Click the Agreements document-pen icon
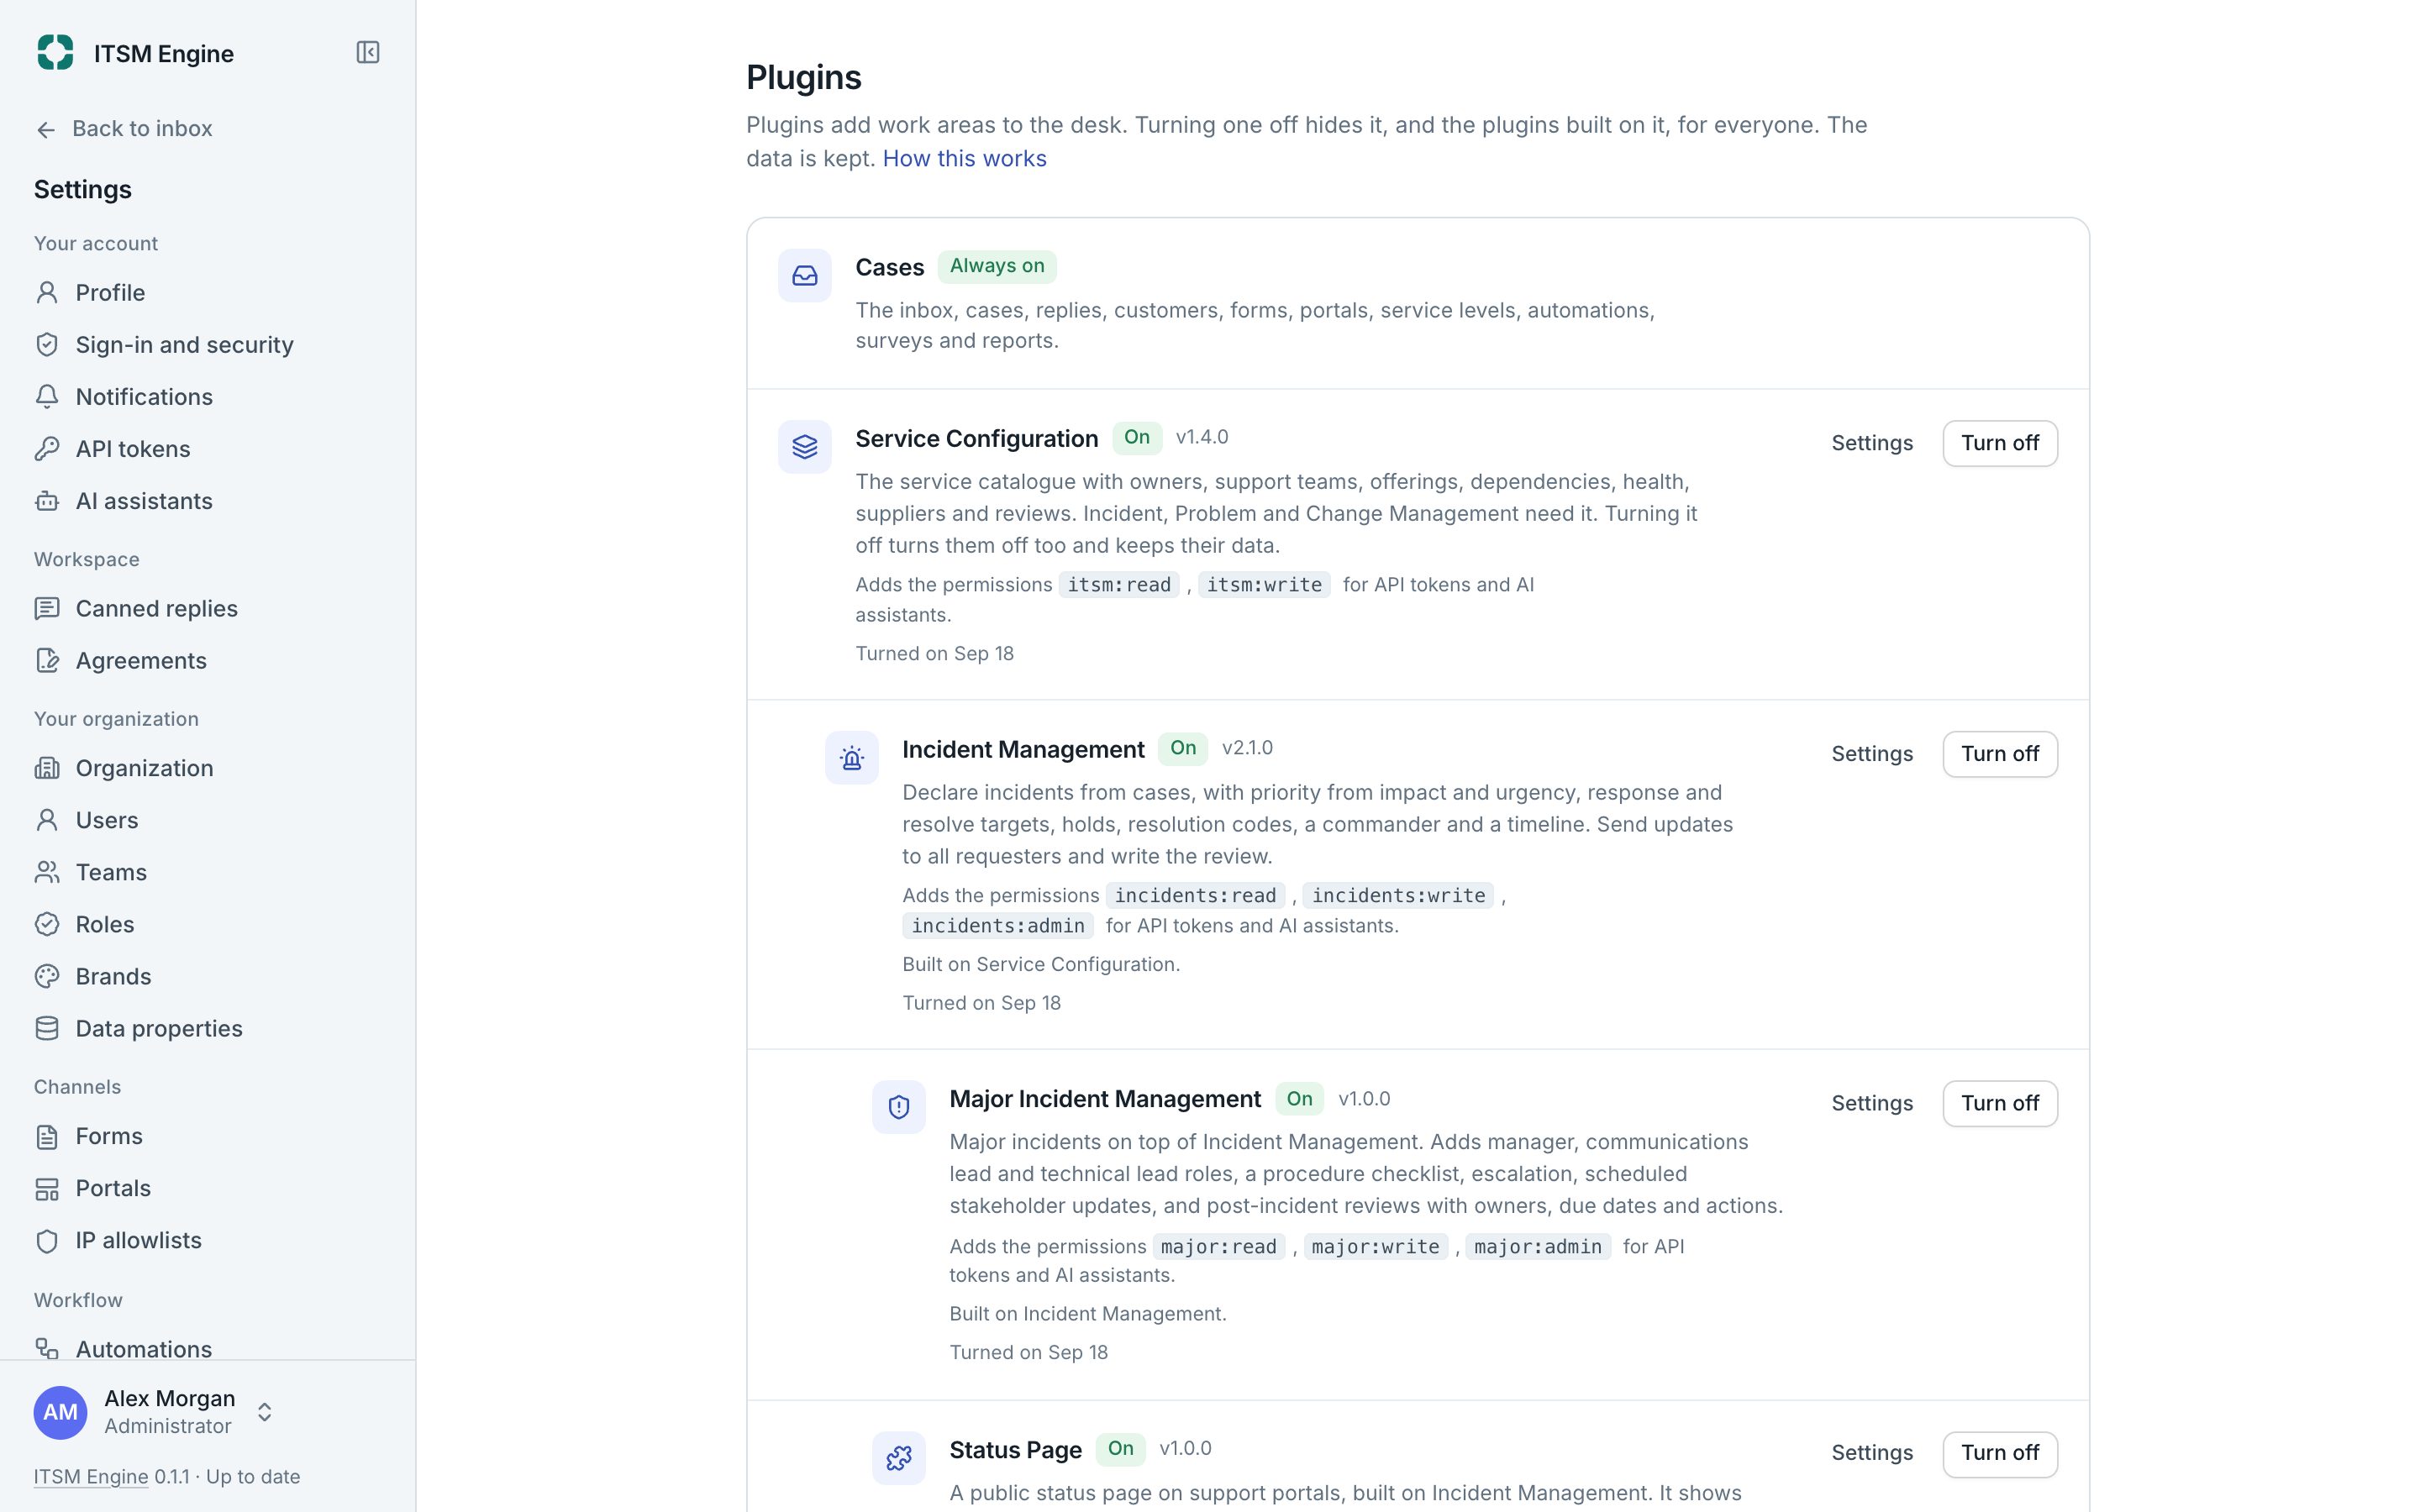This screenshot has height=1512, width=2420. (47, 660)
